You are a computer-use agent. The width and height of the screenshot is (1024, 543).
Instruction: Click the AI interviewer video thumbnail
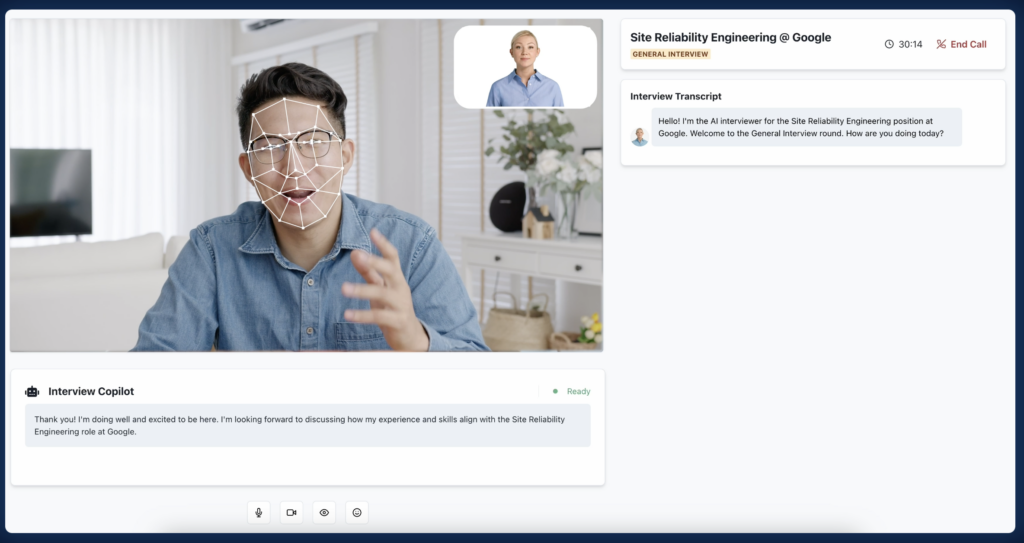pos(525,67)
